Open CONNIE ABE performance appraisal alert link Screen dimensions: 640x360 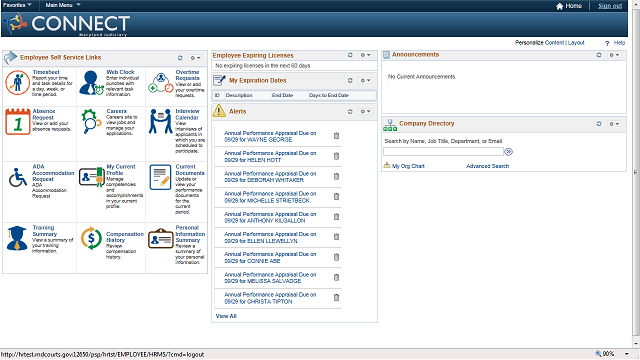pyautogui.click(x=270, y=258)
